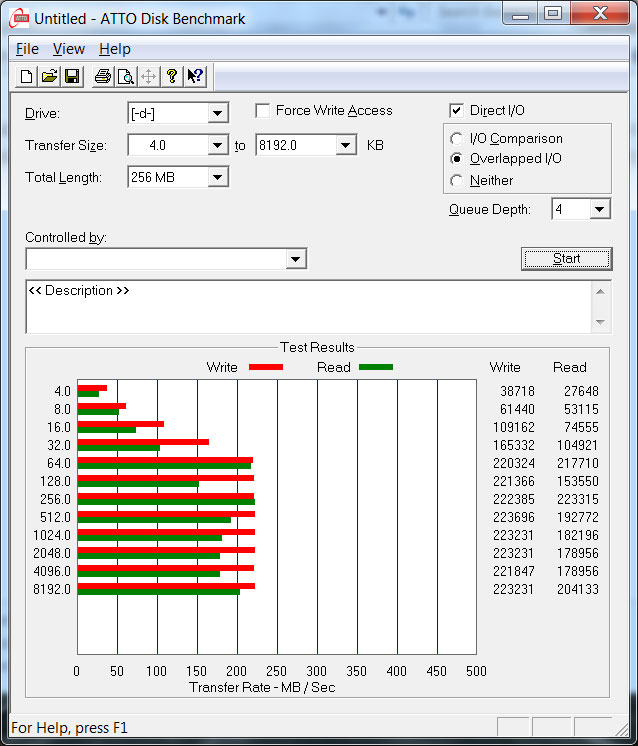
Task: Click the ATTO app icon in title bar
Action: click(20, 19)
